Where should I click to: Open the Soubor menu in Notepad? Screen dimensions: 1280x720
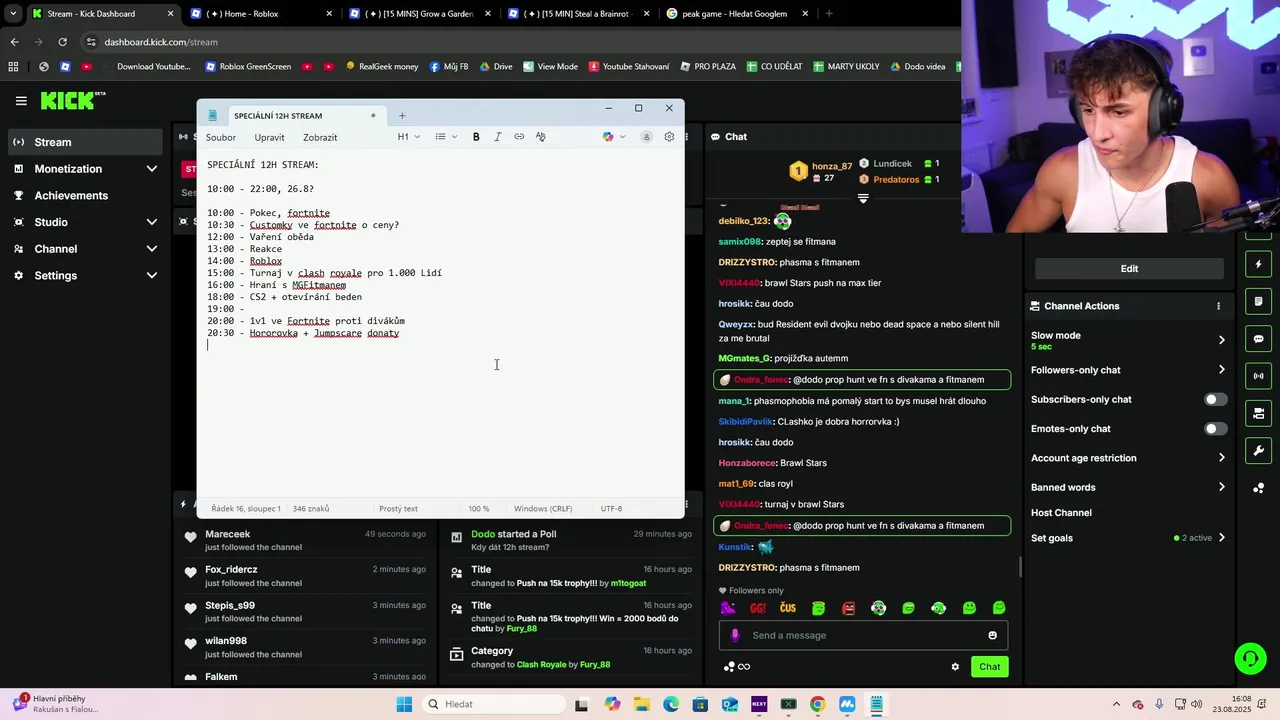pos(221,137)
